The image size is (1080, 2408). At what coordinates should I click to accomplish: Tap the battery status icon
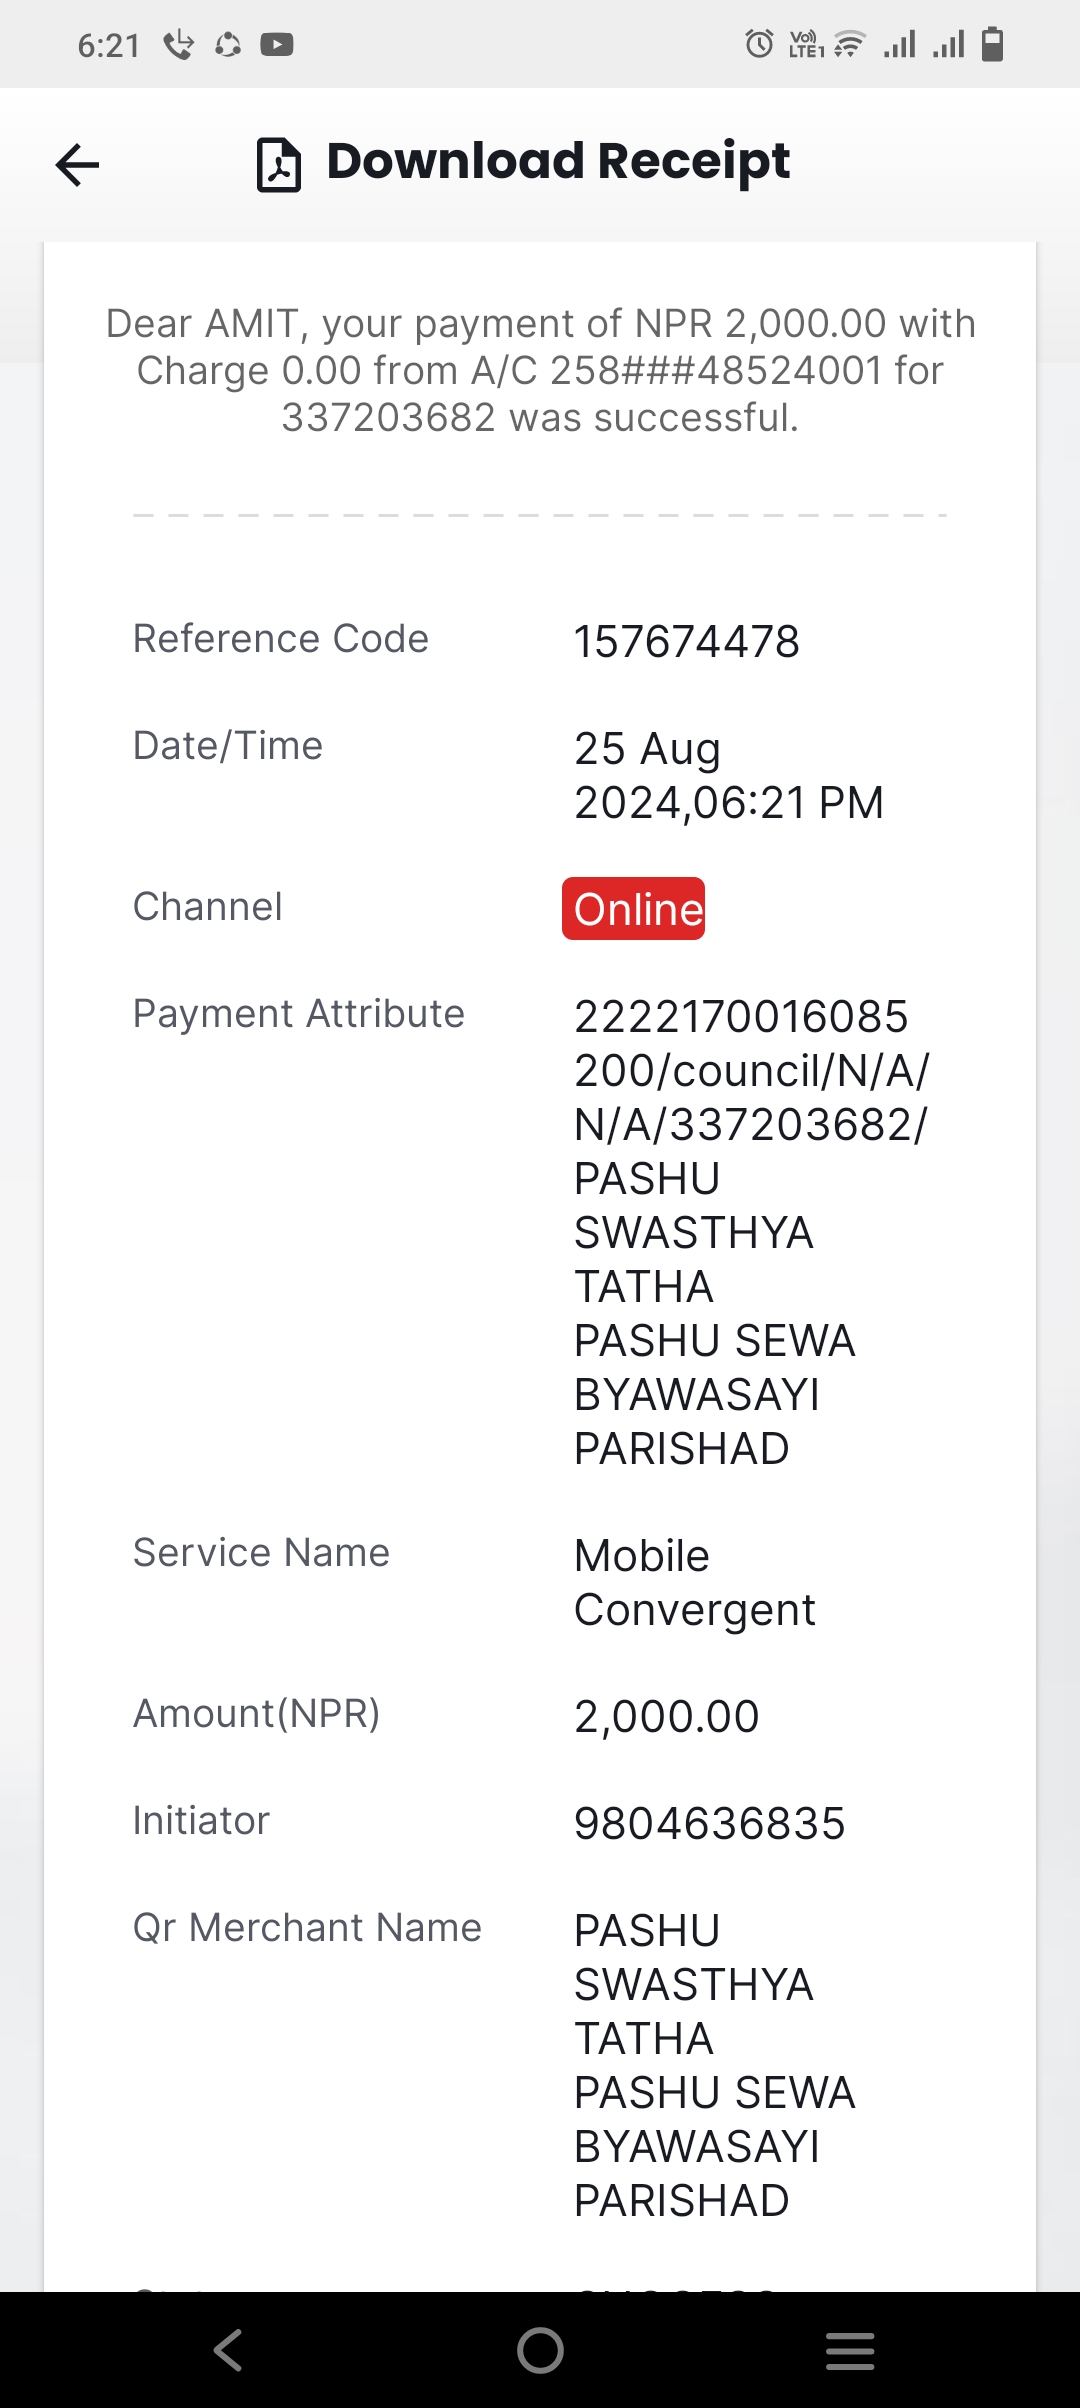coord(992,44)
